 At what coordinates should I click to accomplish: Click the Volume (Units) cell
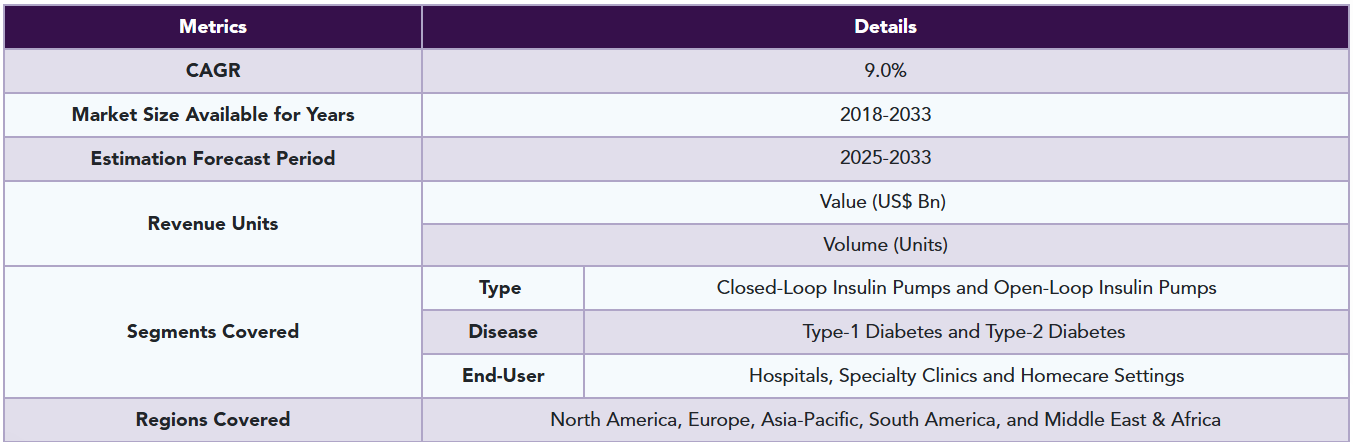click(x=885, y=245)
